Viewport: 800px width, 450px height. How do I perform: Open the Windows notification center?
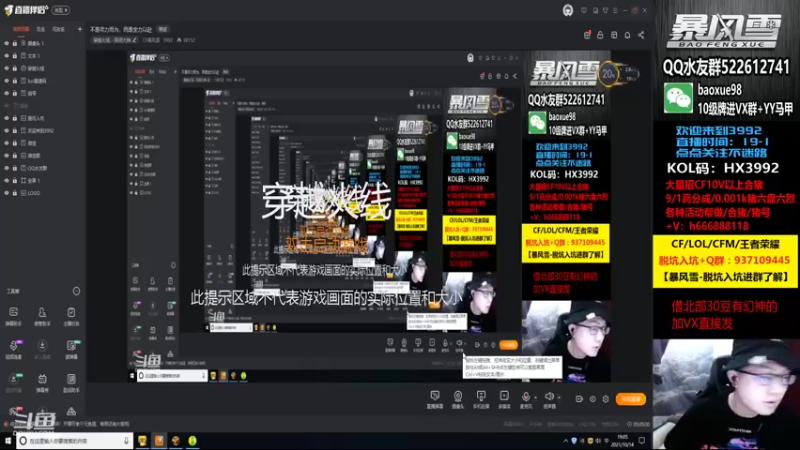[642, 441]
